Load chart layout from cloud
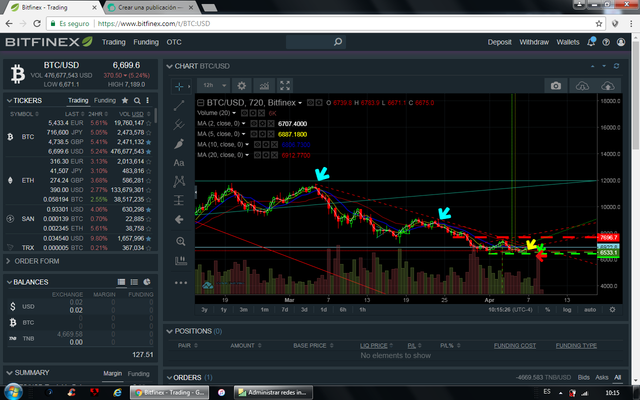 582,86
